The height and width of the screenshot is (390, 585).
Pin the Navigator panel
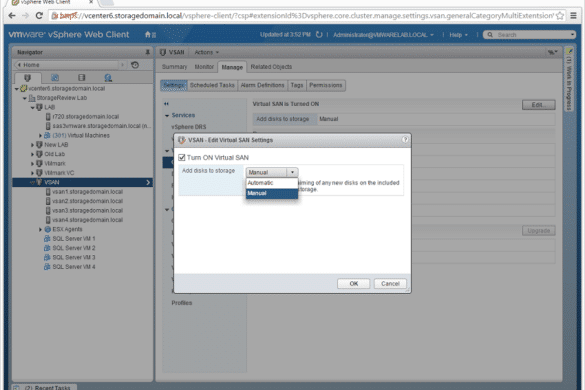pos(147,52)
